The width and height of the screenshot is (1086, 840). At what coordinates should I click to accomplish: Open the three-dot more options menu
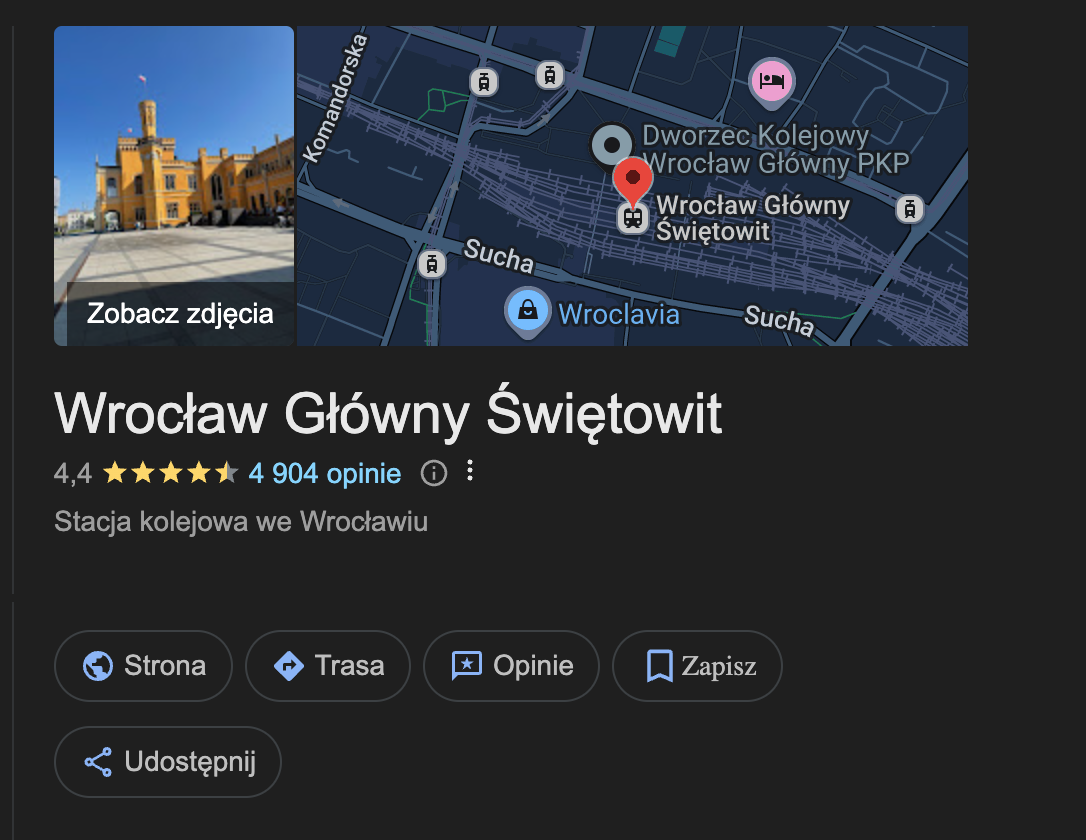click(x=470, y=472)
